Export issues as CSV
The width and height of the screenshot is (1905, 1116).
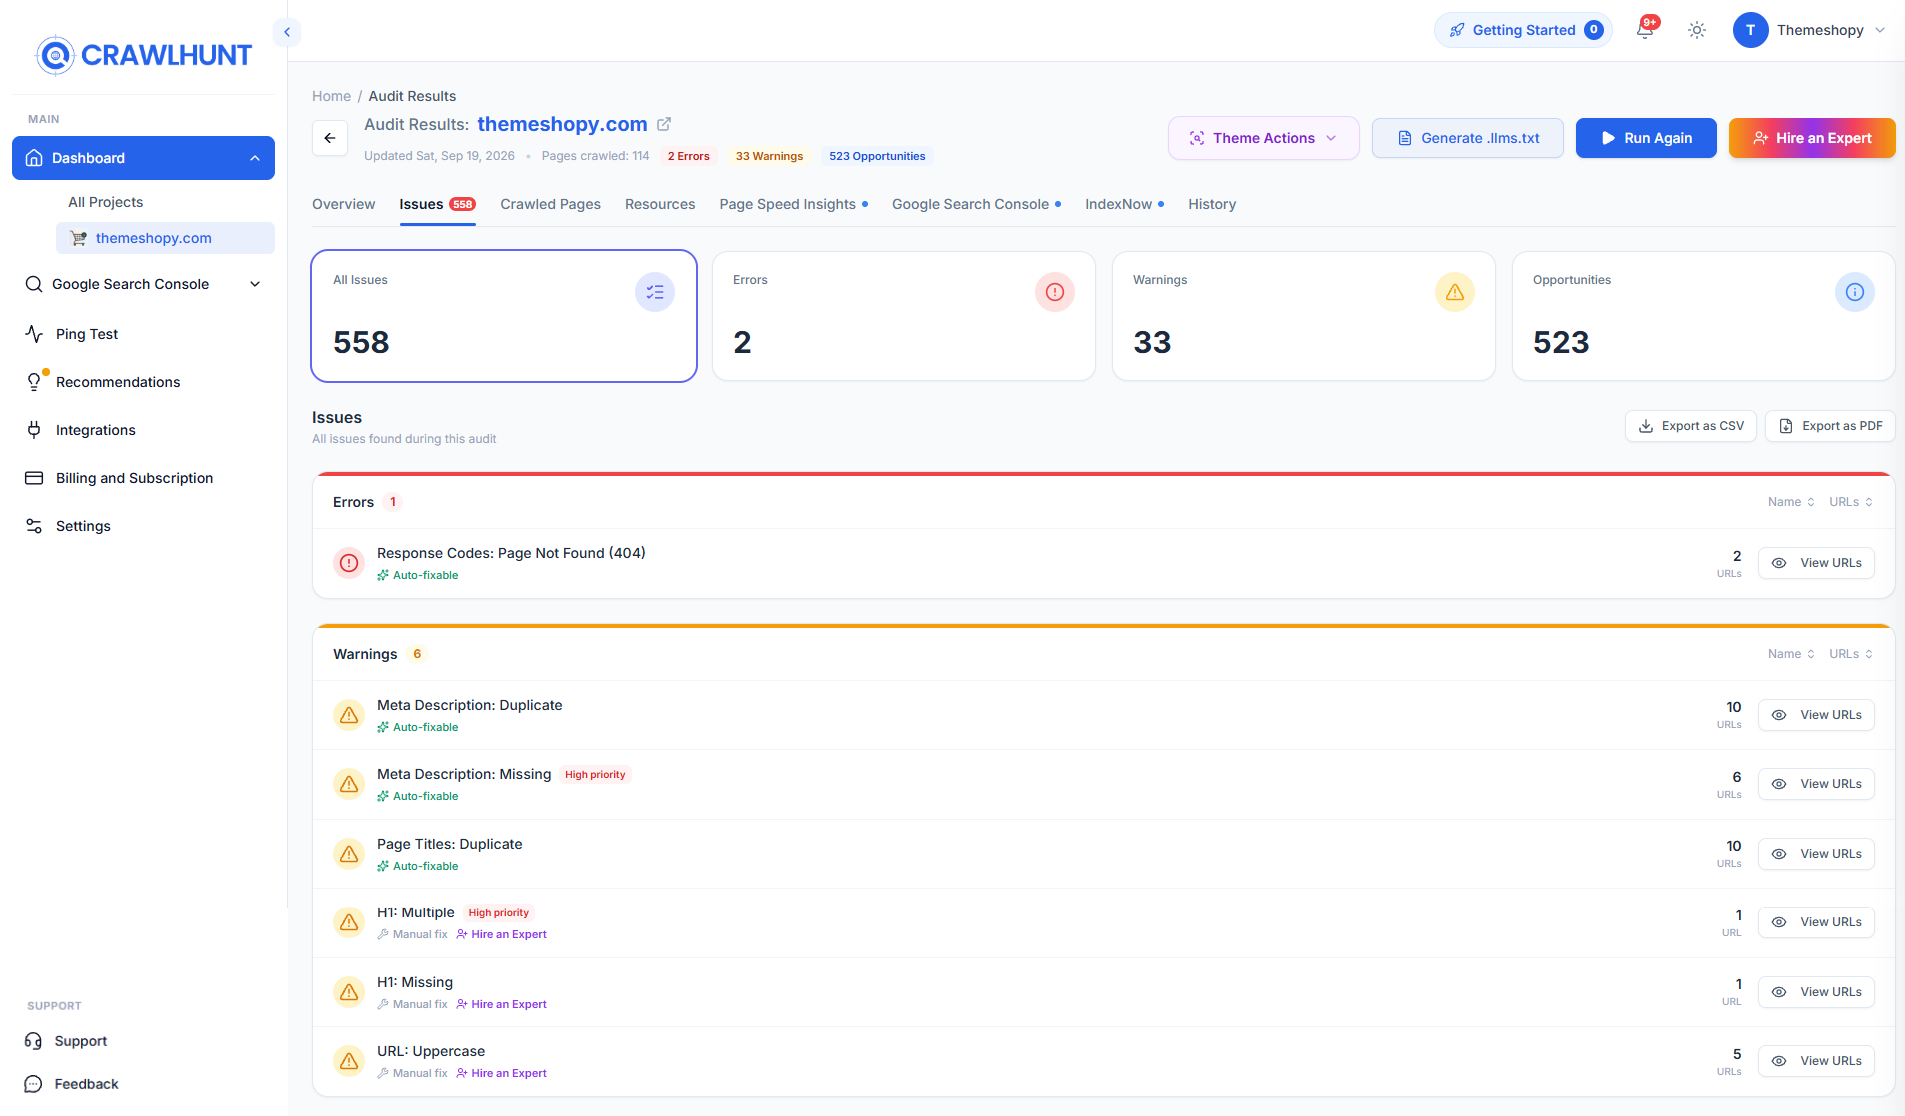tap(1690, 426)
